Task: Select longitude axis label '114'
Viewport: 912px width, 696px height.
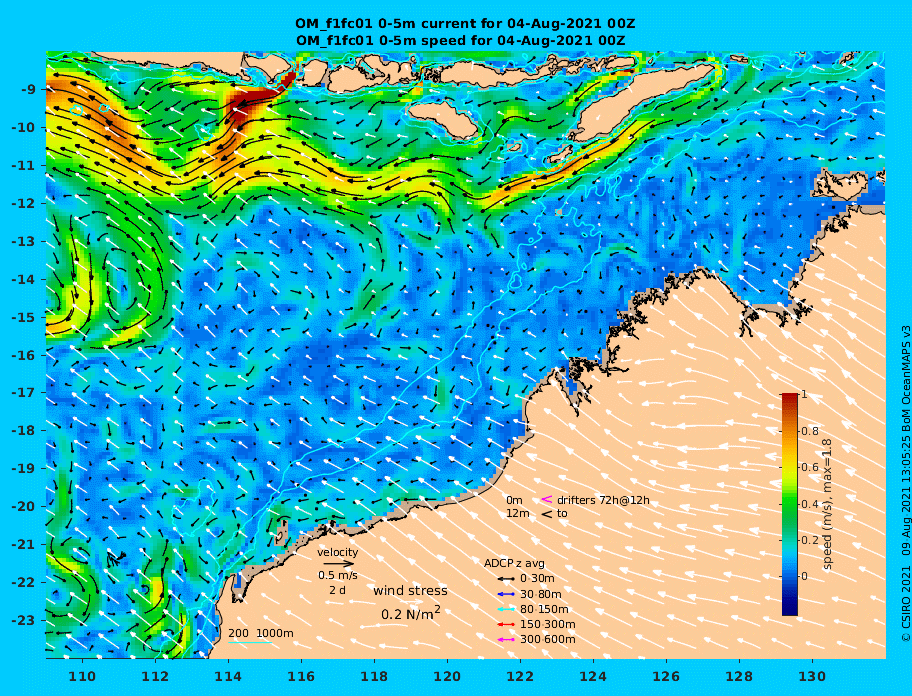Action: (x=228, y=676)
